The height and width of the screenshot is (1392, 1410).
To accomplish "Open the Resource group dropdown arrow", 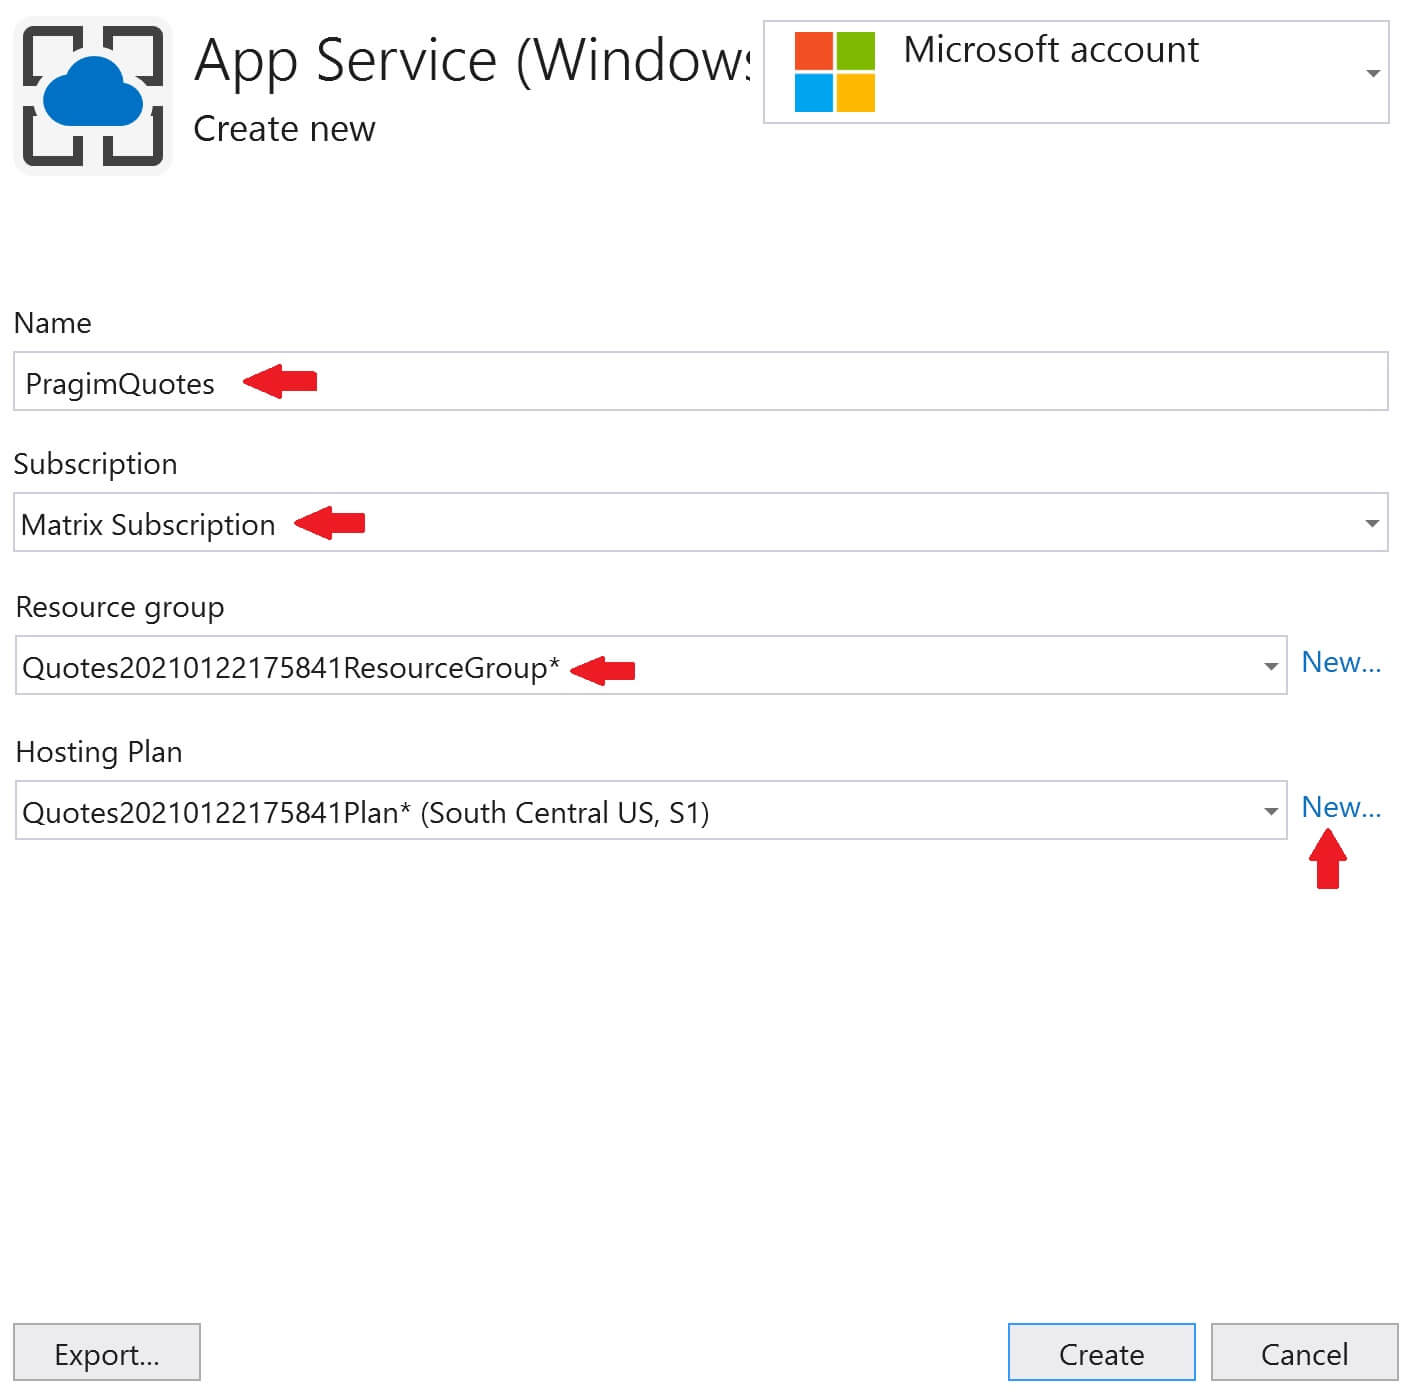I will click(x=1270, y=666).
